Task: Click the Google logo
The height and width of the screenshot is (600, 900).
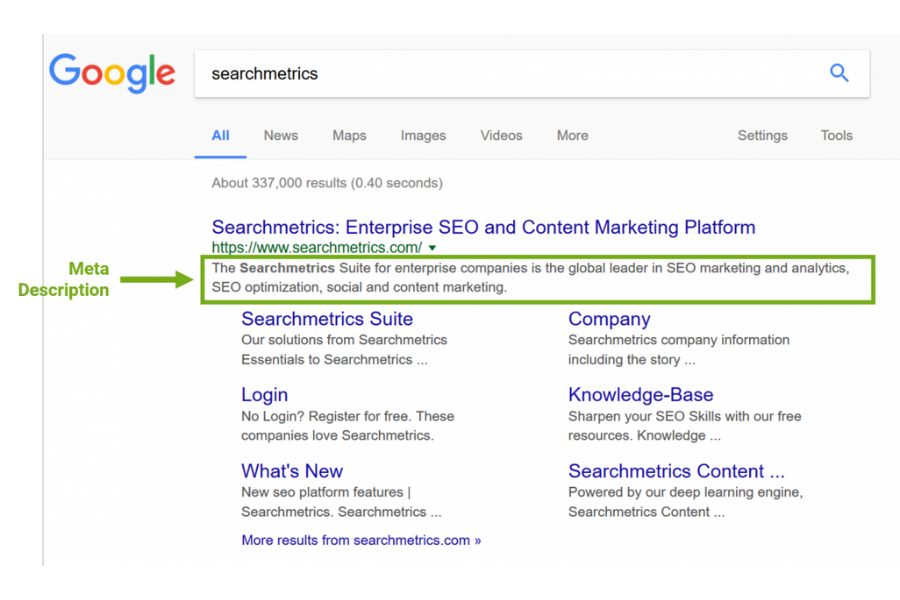Action: (x=112, y=73)
